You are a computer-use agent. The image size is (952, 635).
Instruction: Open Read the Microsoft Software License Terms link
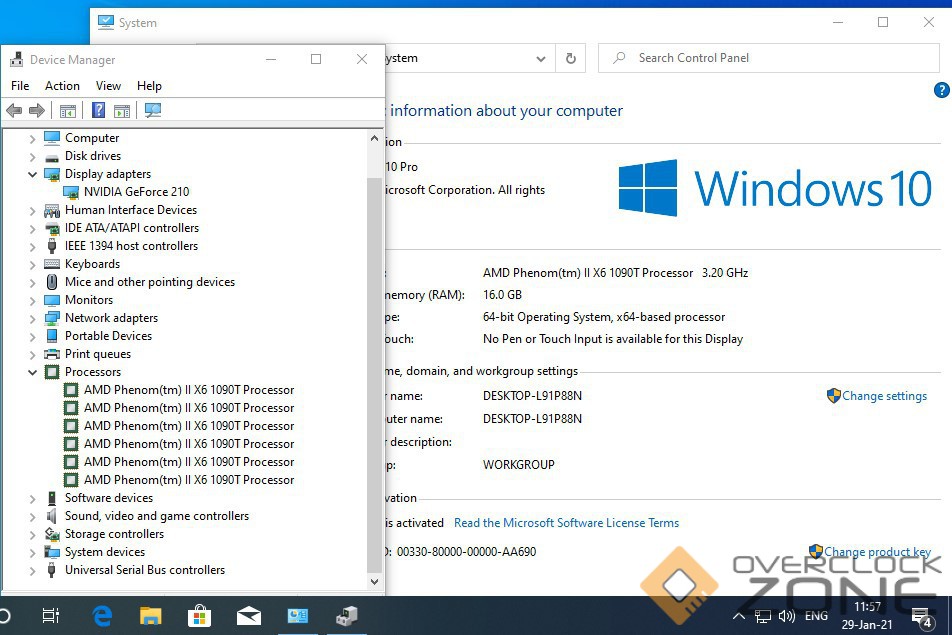[x=566, y=523]
